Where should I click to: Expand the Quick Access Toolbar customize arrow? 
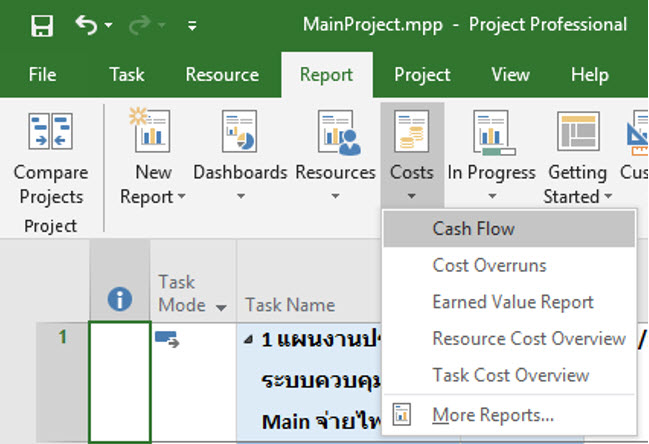191,25
